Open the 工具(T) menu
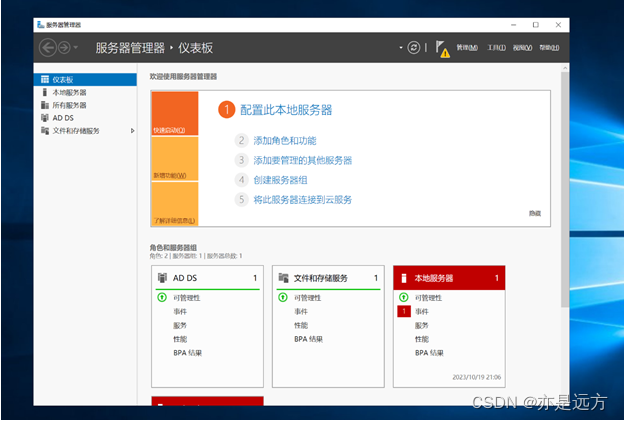 (497, 48)
